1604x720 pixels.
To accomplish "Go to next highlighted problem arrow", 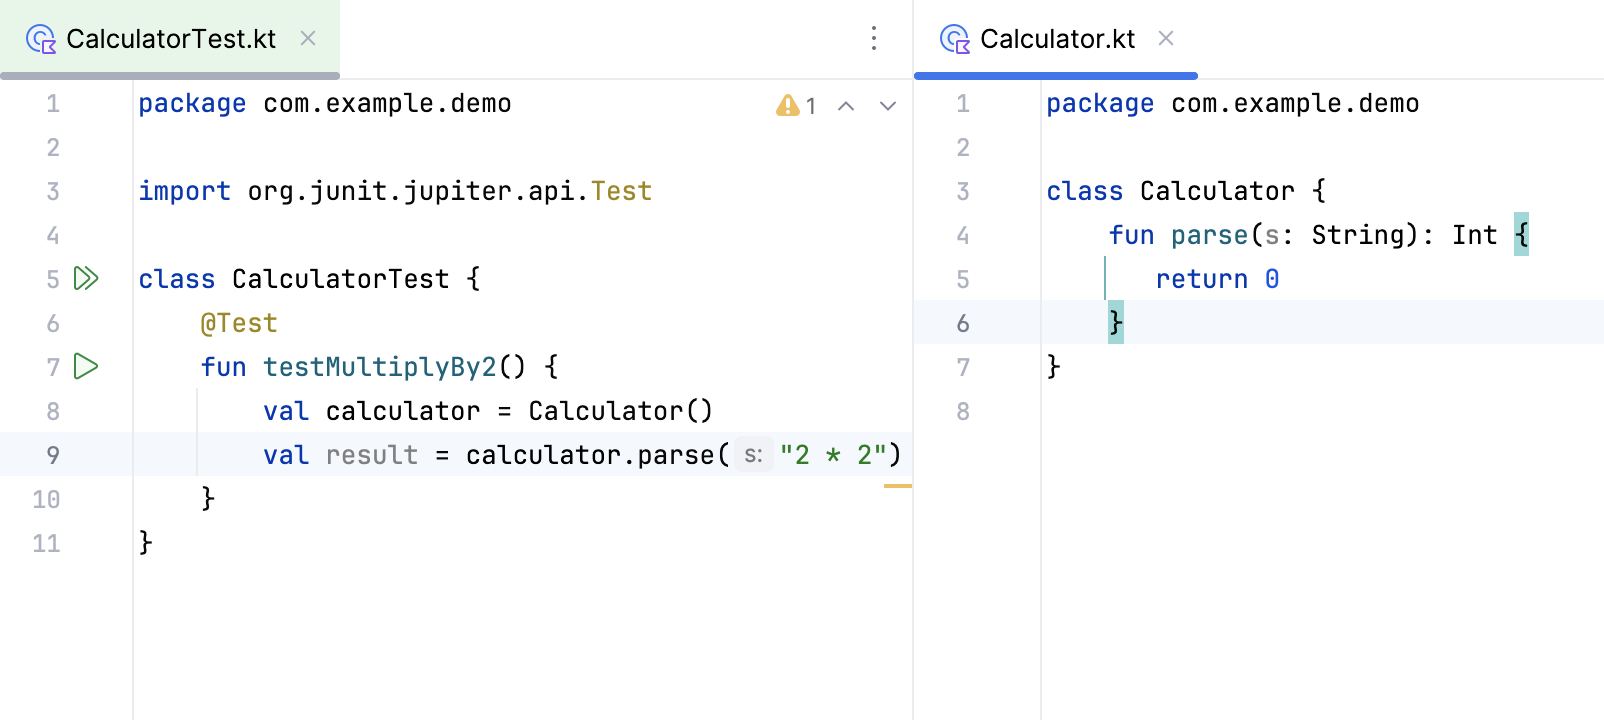I will (888, 106).
